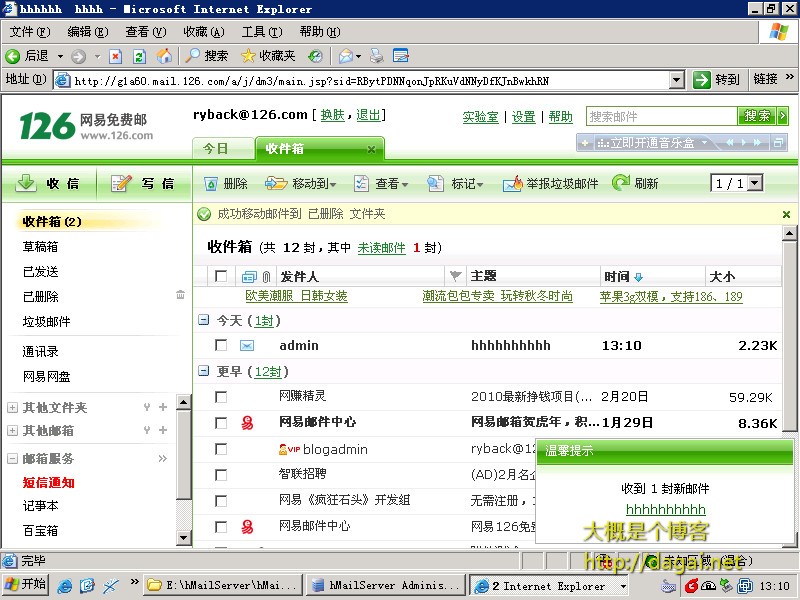Click the 刷新 refresh icon
The image size is (800, 600).
pos(621,183)
